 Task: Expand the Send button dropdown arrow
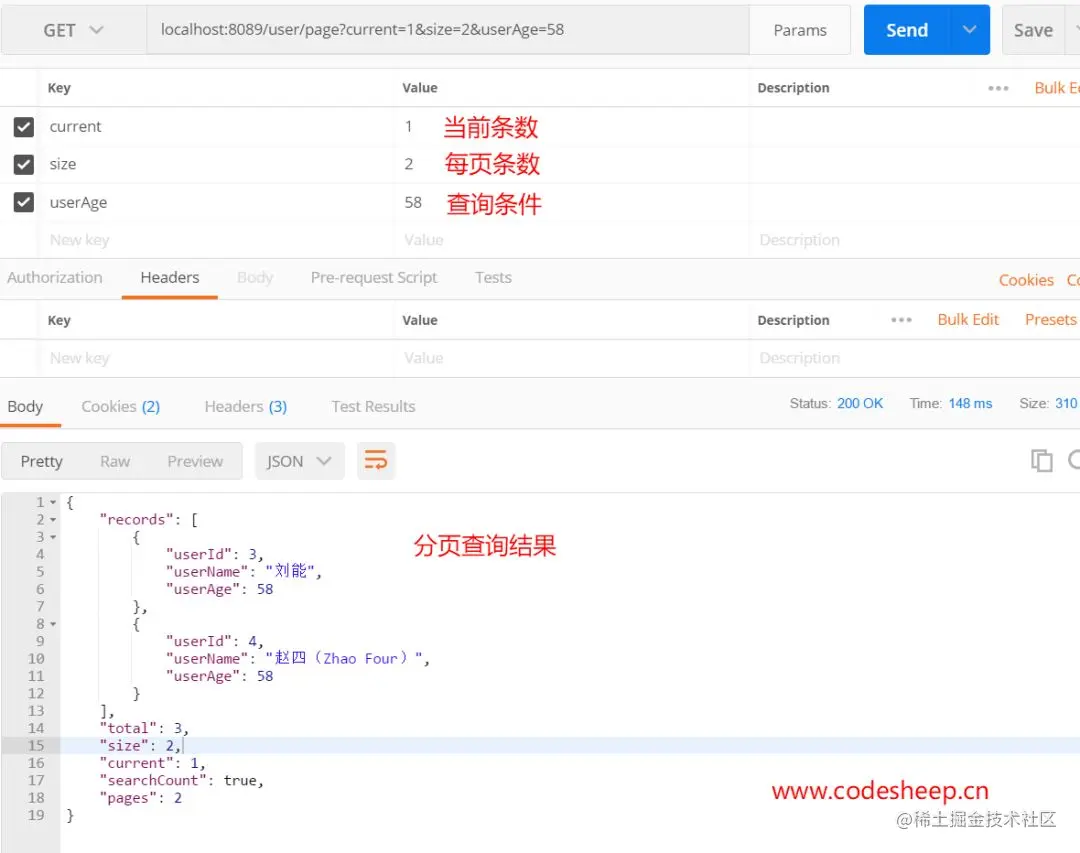pos(969,30)
